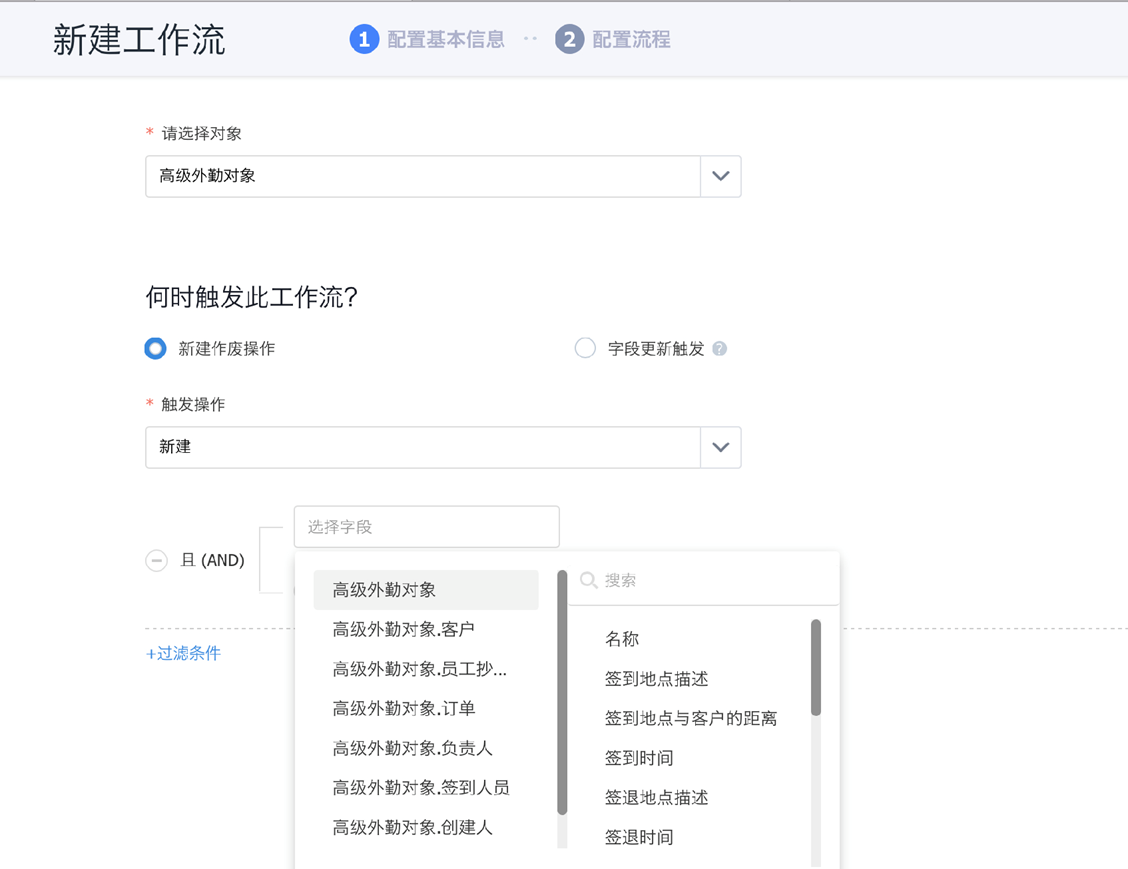1128x869 pixels.
Task: Expand the 请选择对象 dropdown arrow
Action: click(720, 176)
